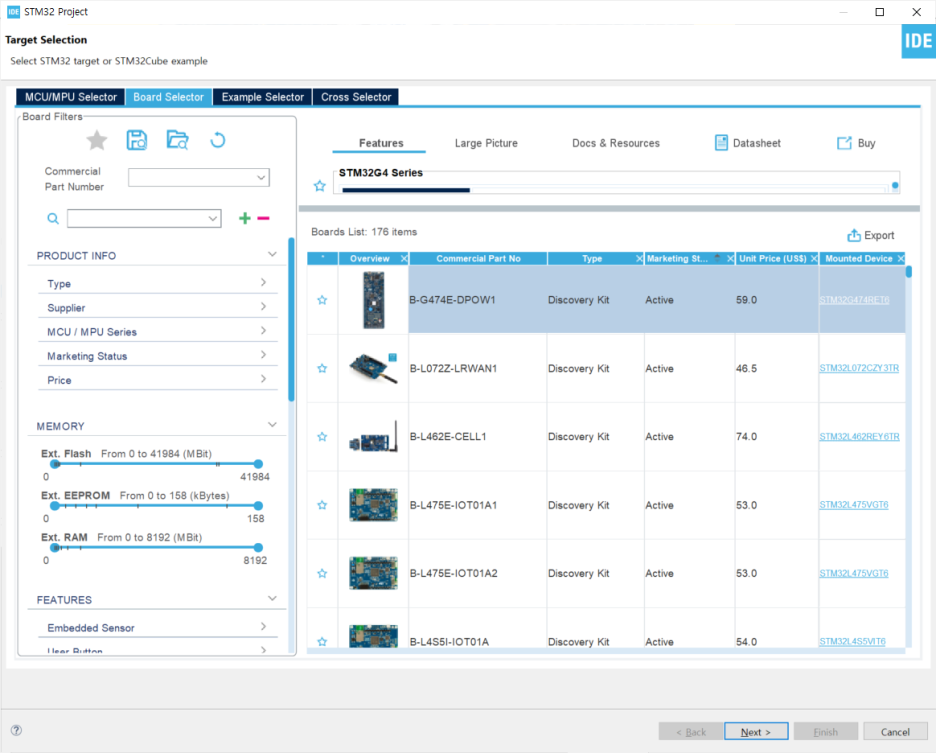
Task: Close the Overview column with its X
Action: pyautogui.click(x=404, y=259)
